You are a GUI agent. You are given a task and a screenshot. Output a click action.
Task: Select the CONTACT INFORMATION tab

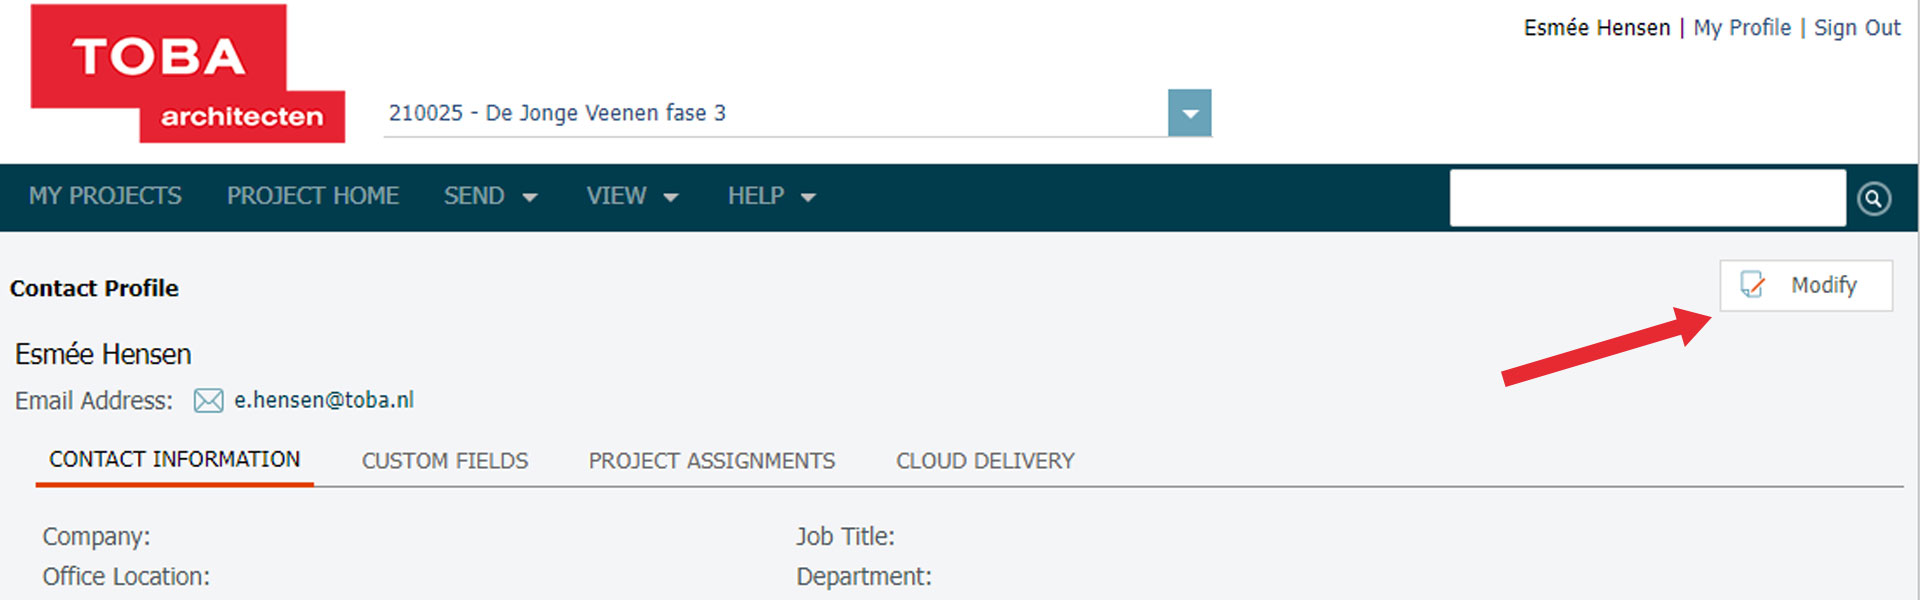(175, 460)
